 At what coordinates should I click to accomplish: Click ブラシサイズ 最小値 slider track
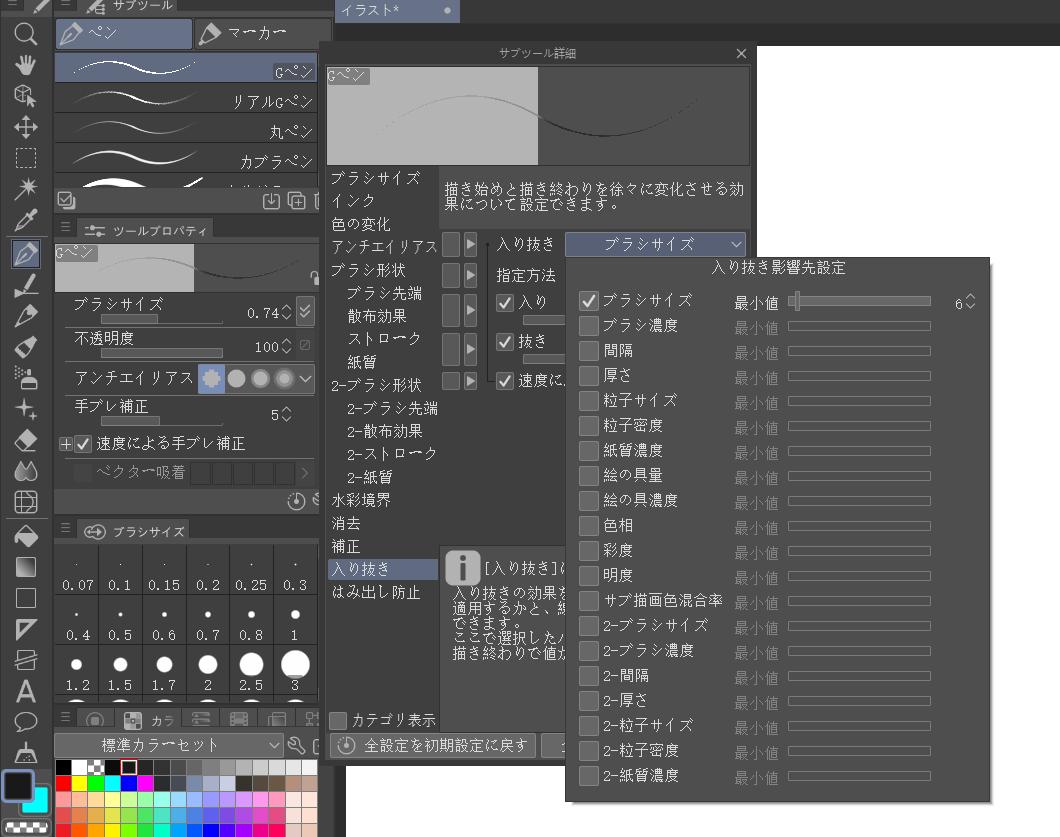pyautogui.click(x=859, y=302)
